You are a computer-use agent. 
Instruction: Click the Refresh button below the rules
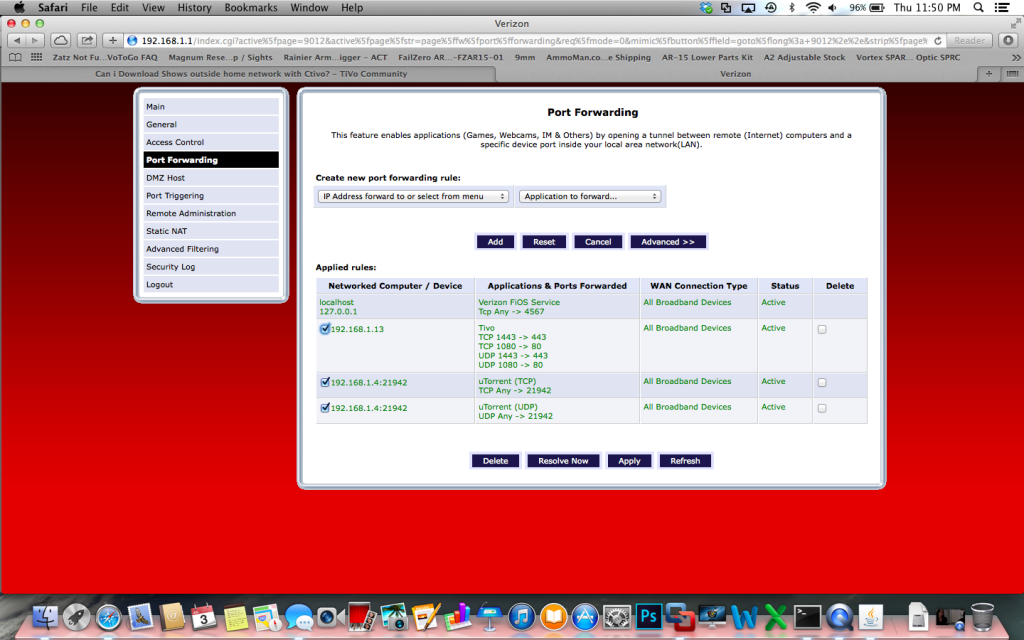685,461
